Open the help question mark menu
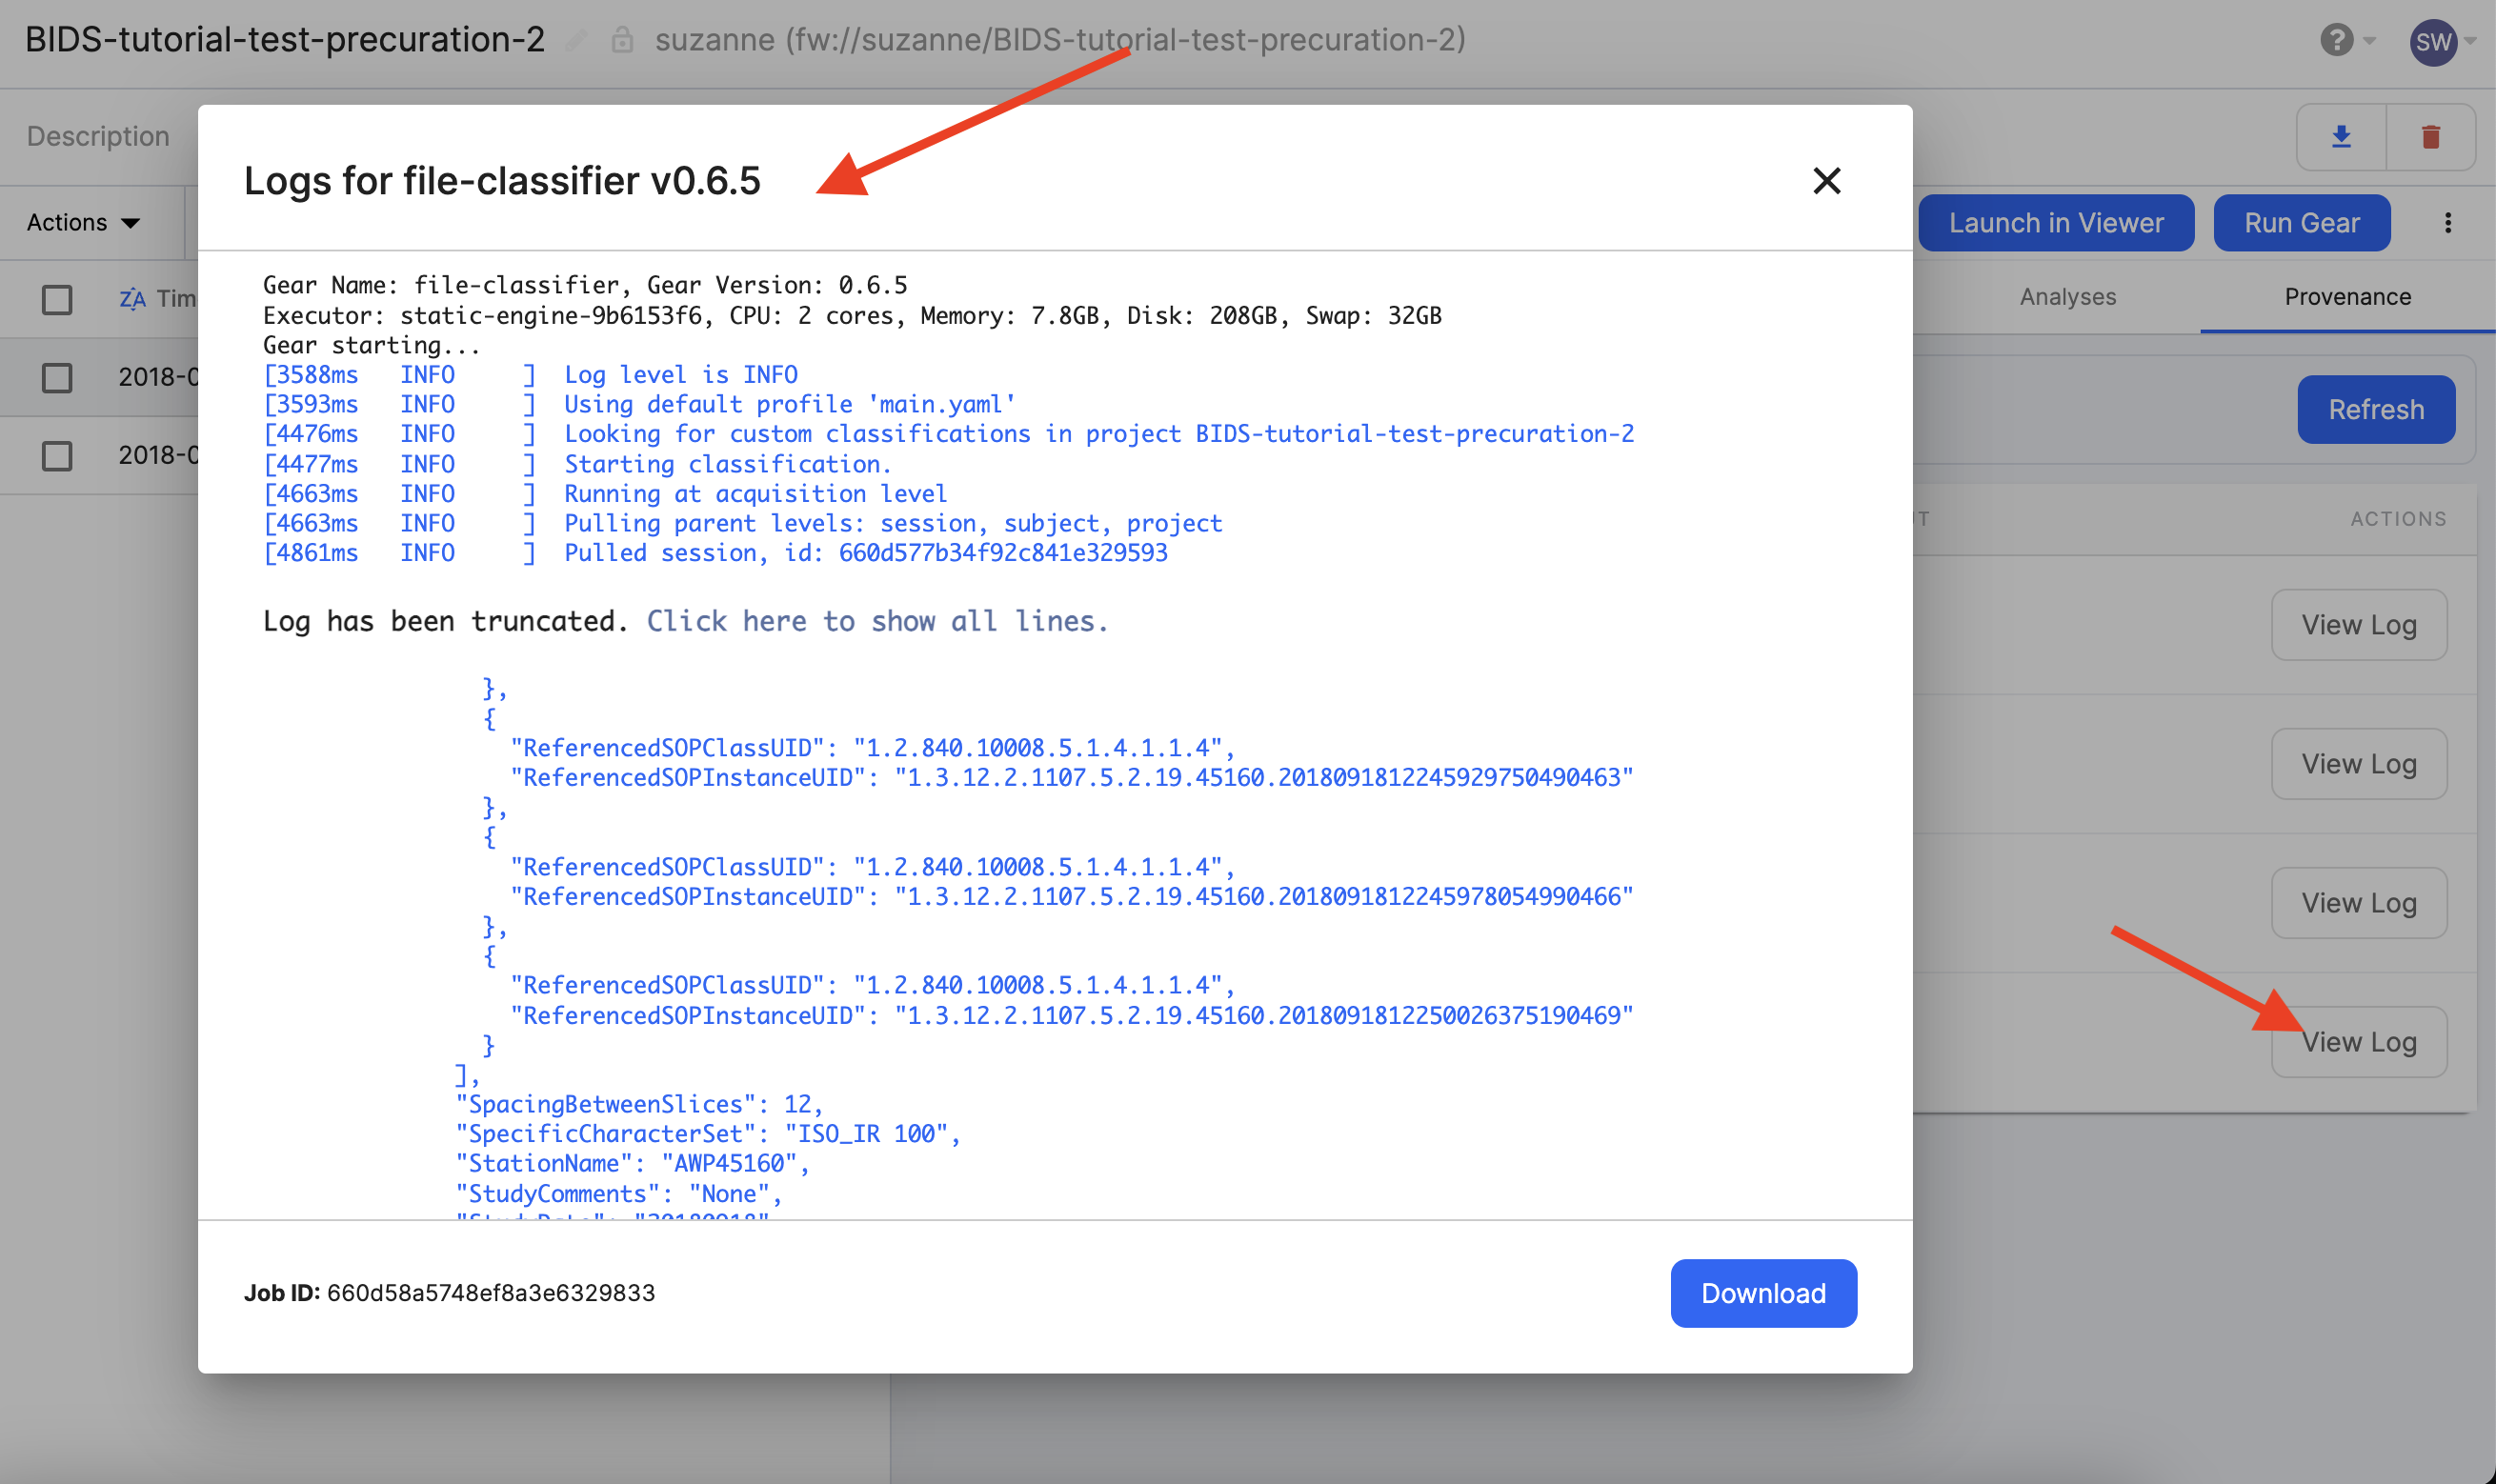The image size is (2496, 1484). (x=2336, y=40)
